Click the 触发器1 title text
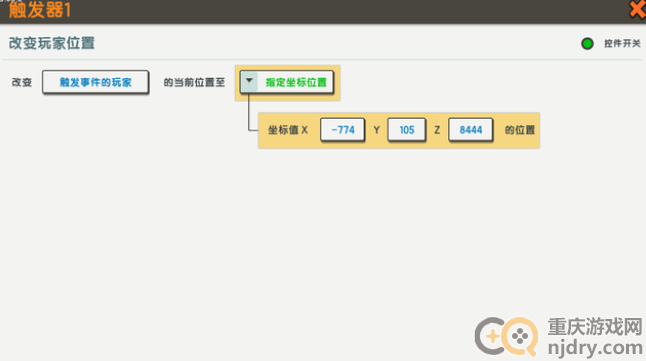Screen dimensions: 646x361 click(x=40, y=9)
